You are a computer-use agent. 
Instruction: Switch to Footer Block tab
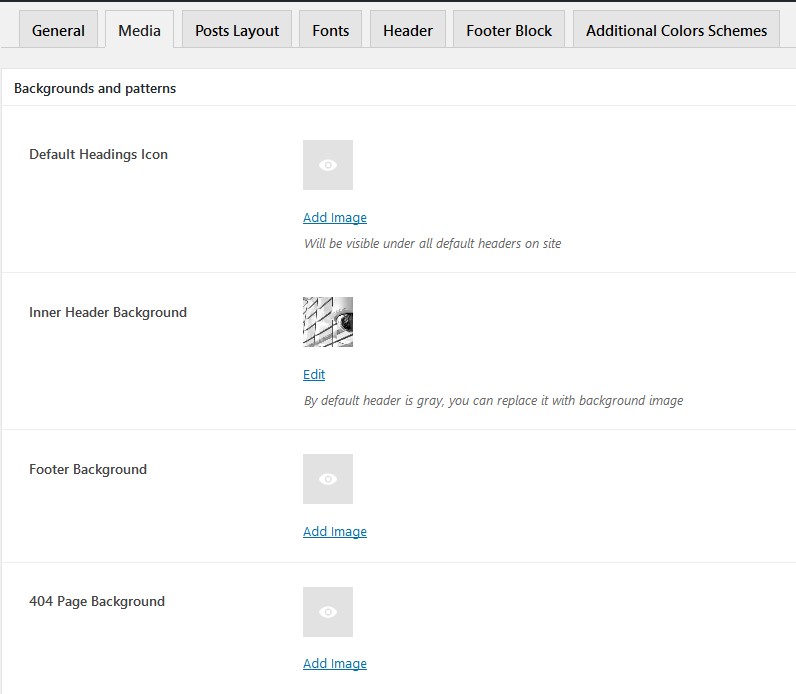(509, 30)
